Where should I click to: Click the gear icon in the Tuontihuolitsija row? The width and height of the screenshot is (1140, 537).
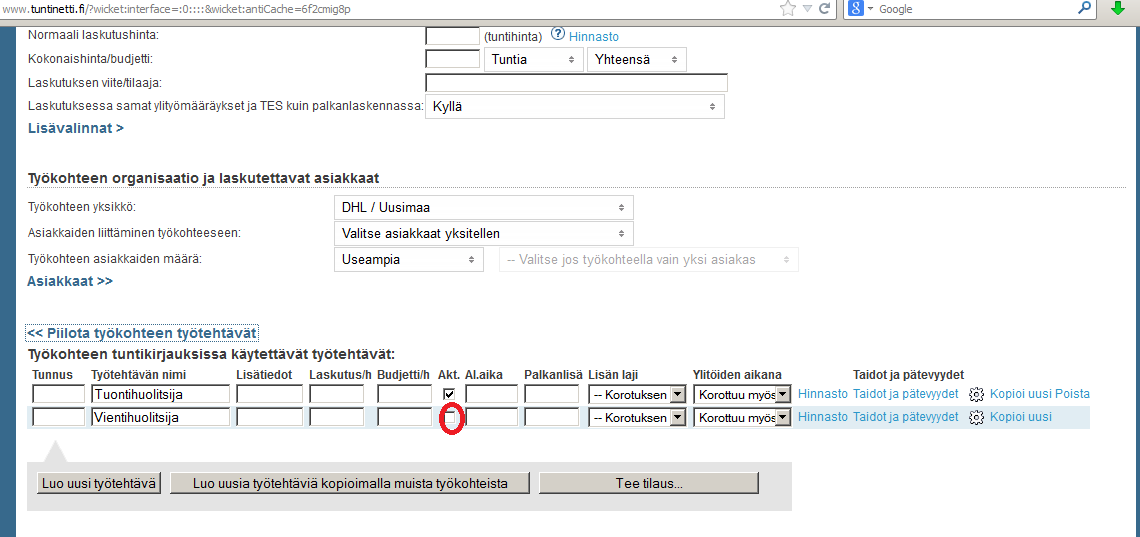tap(976, 394)
